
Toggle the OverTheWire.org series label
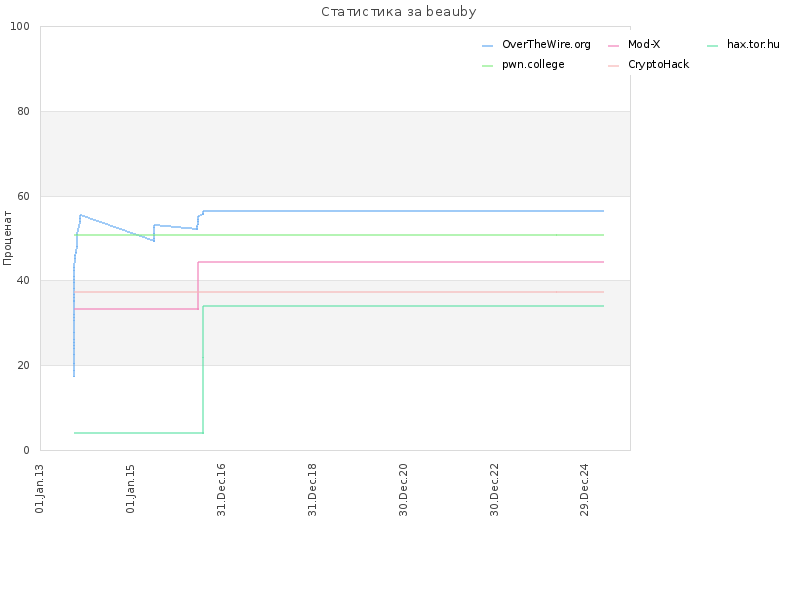pos(546,44)
